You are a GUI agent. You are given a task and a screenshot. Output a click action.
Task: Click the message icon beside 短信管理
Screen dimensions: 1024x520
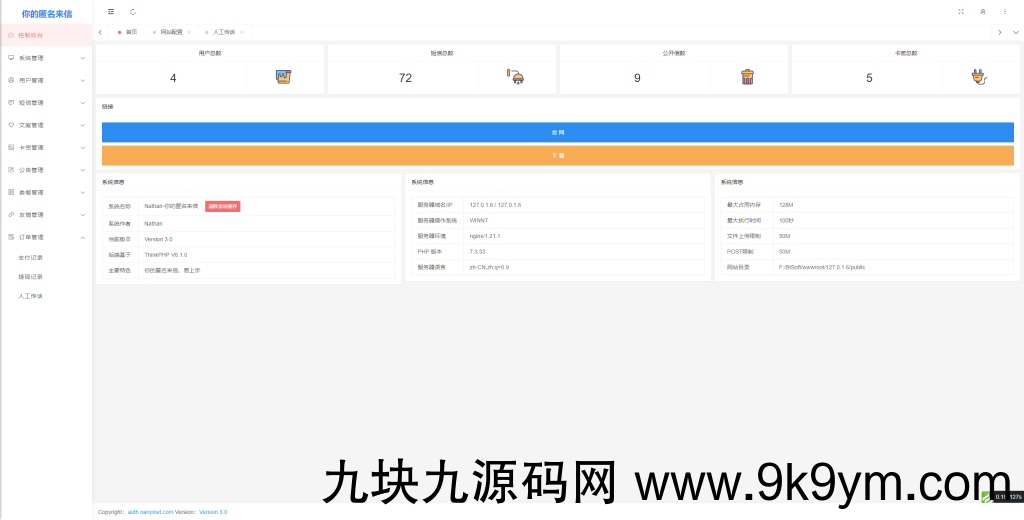click(x=11, y=103)
